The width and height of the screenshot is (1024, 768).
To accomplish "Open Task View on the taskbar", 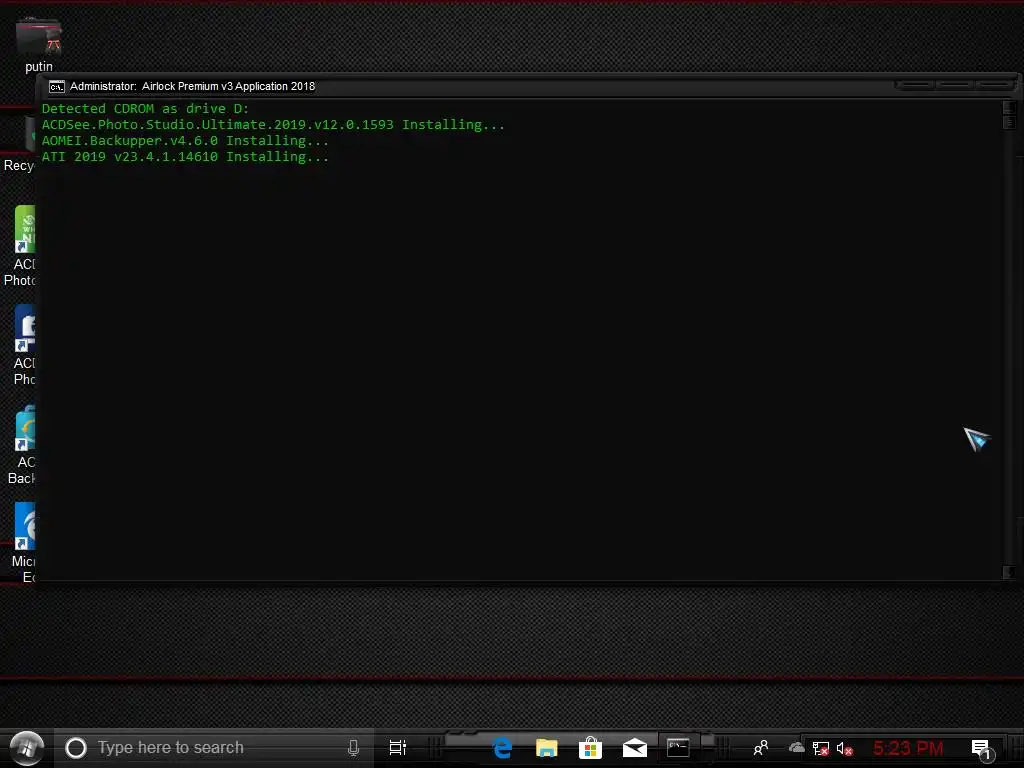I will pyautogui.click(x=398, y=748).
